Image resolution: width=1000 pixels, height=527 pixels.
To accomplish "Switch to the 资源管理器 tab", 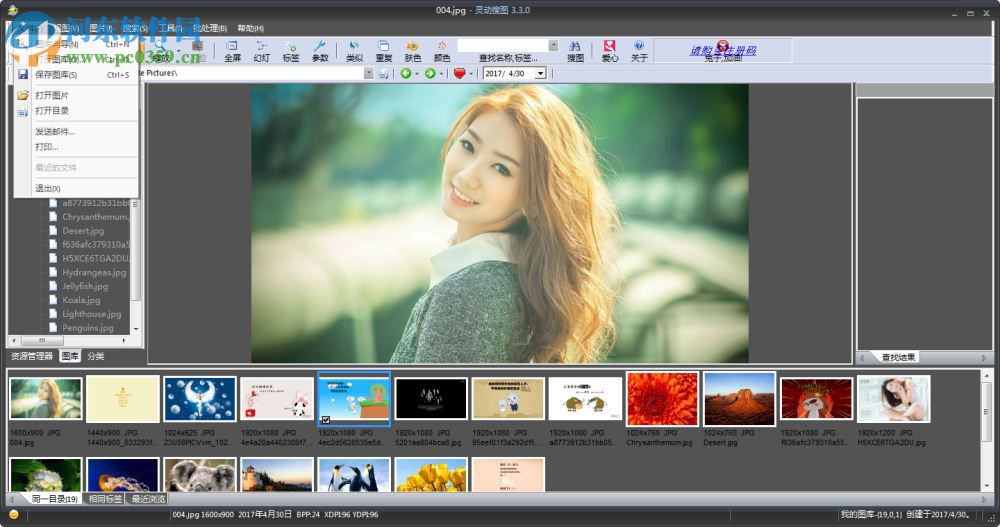I will point(32,356).
